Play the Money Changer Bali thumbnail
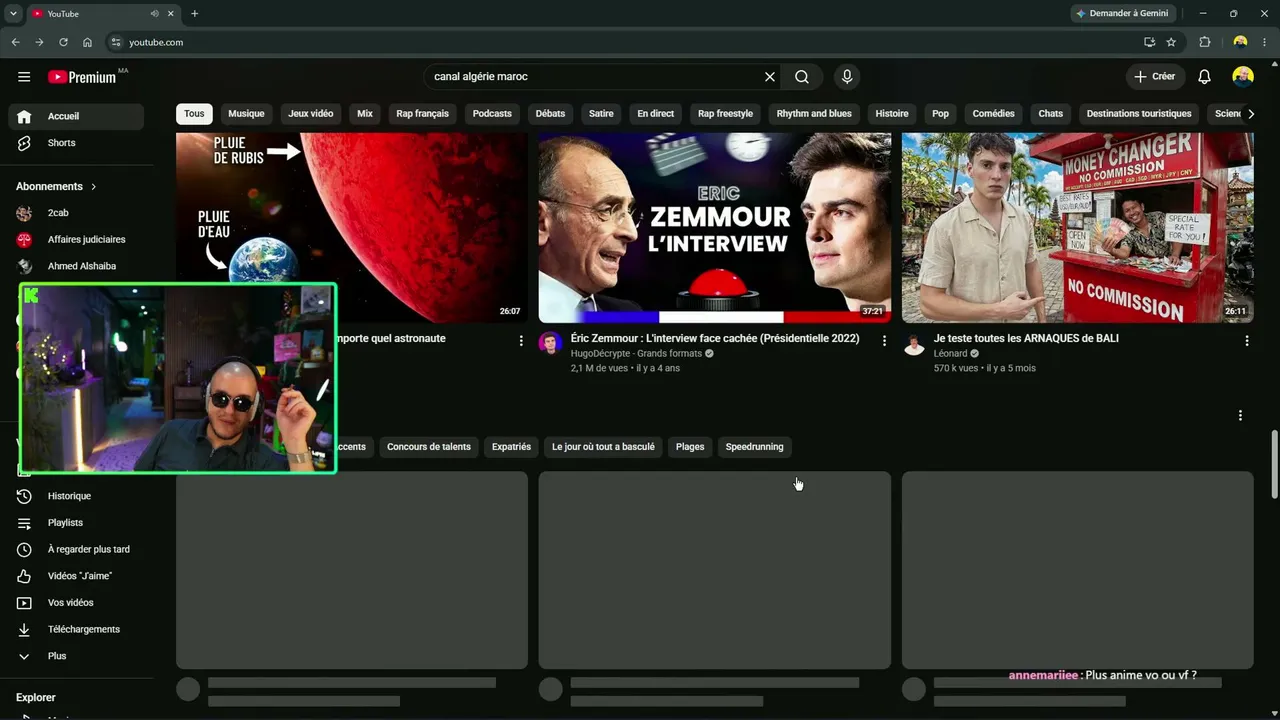Screen dimensions: 1280x720 (x=1078, y=228)
